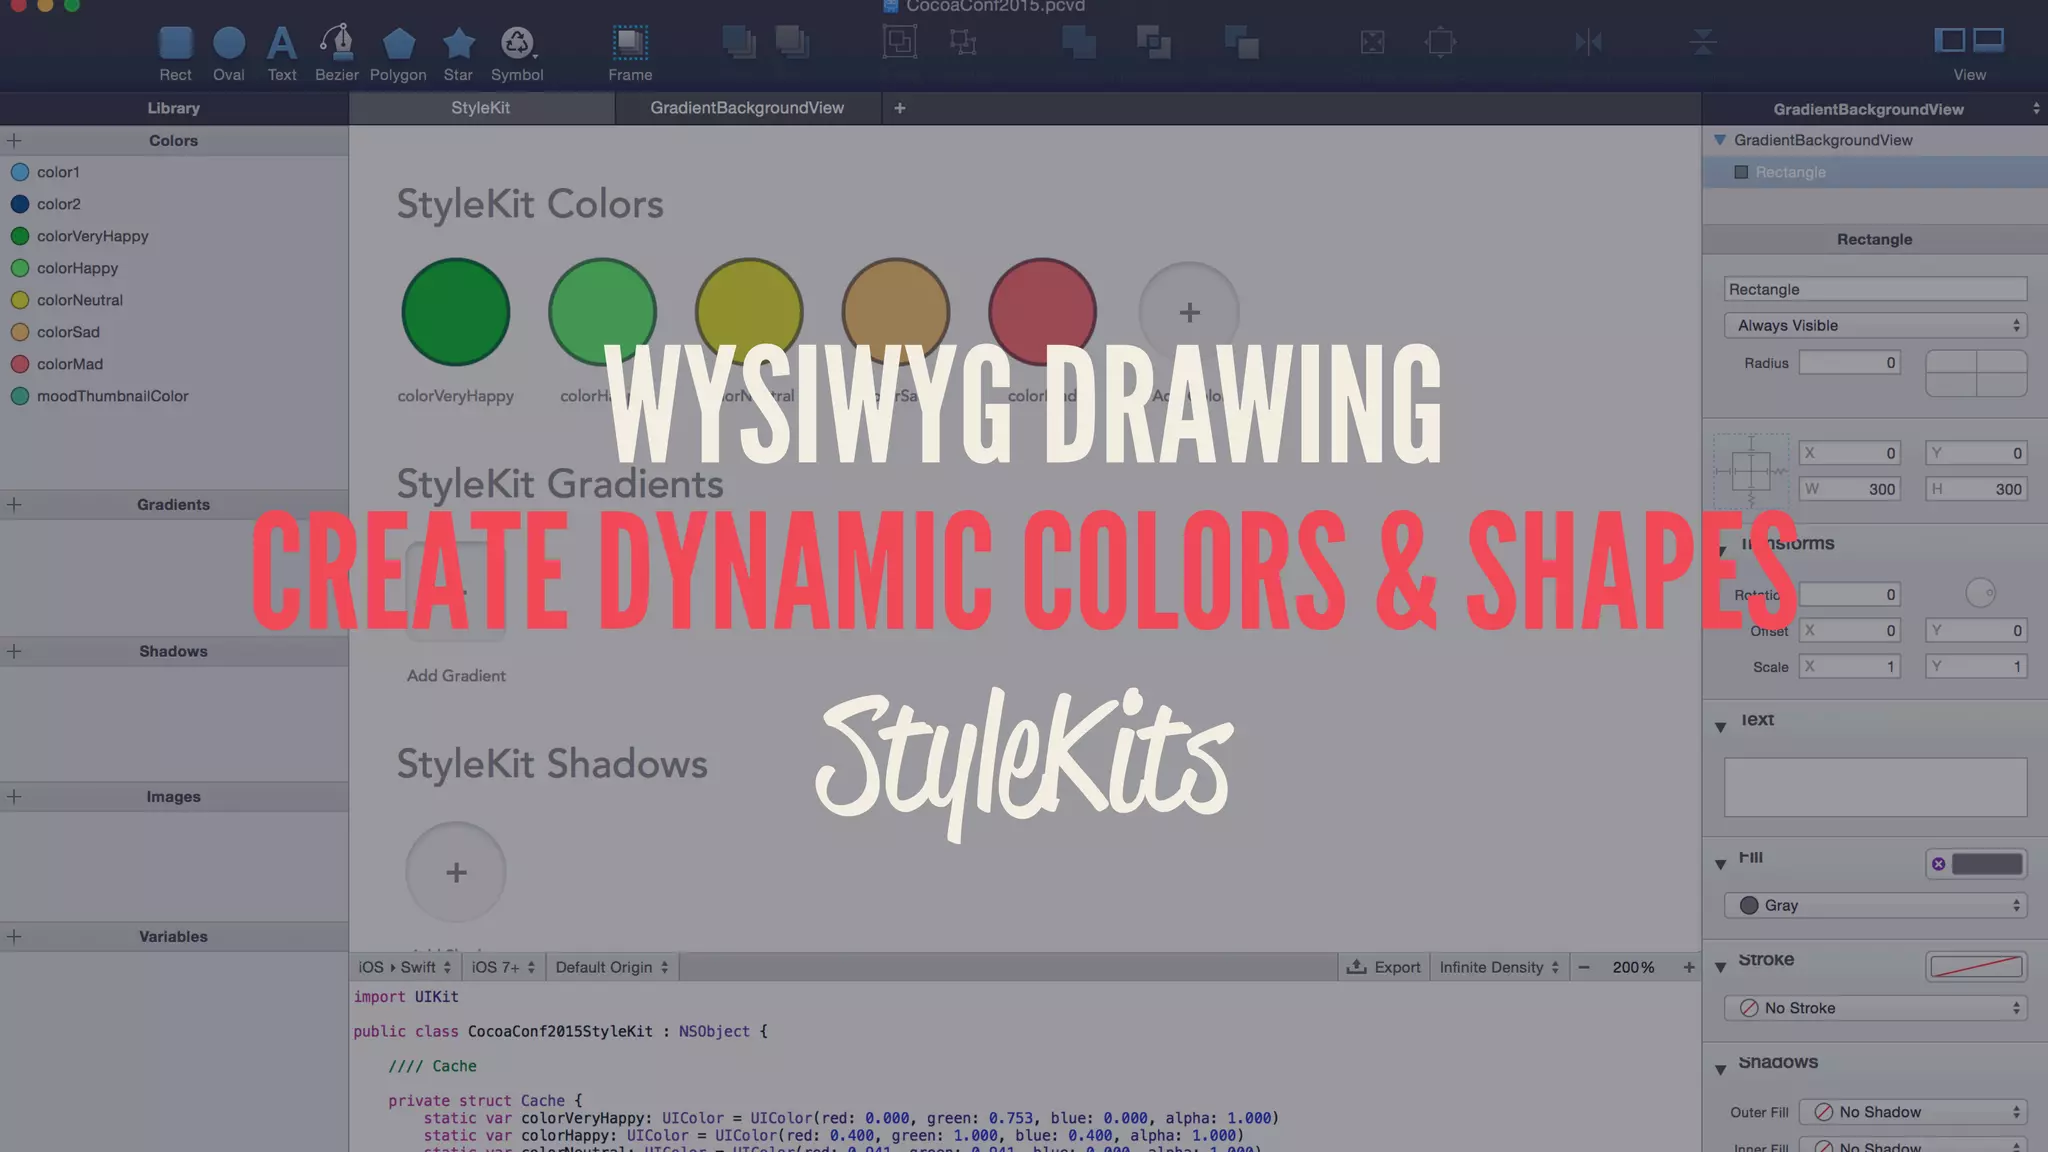The height and width of the screenshot is (1152, 2048).
Task: Click the W width field
Action: tap(1849, 489)
